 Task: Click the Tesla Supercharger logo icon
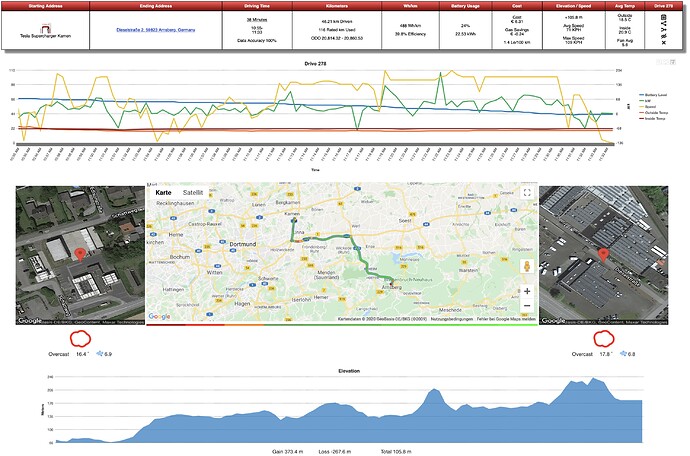coord(45,29)
